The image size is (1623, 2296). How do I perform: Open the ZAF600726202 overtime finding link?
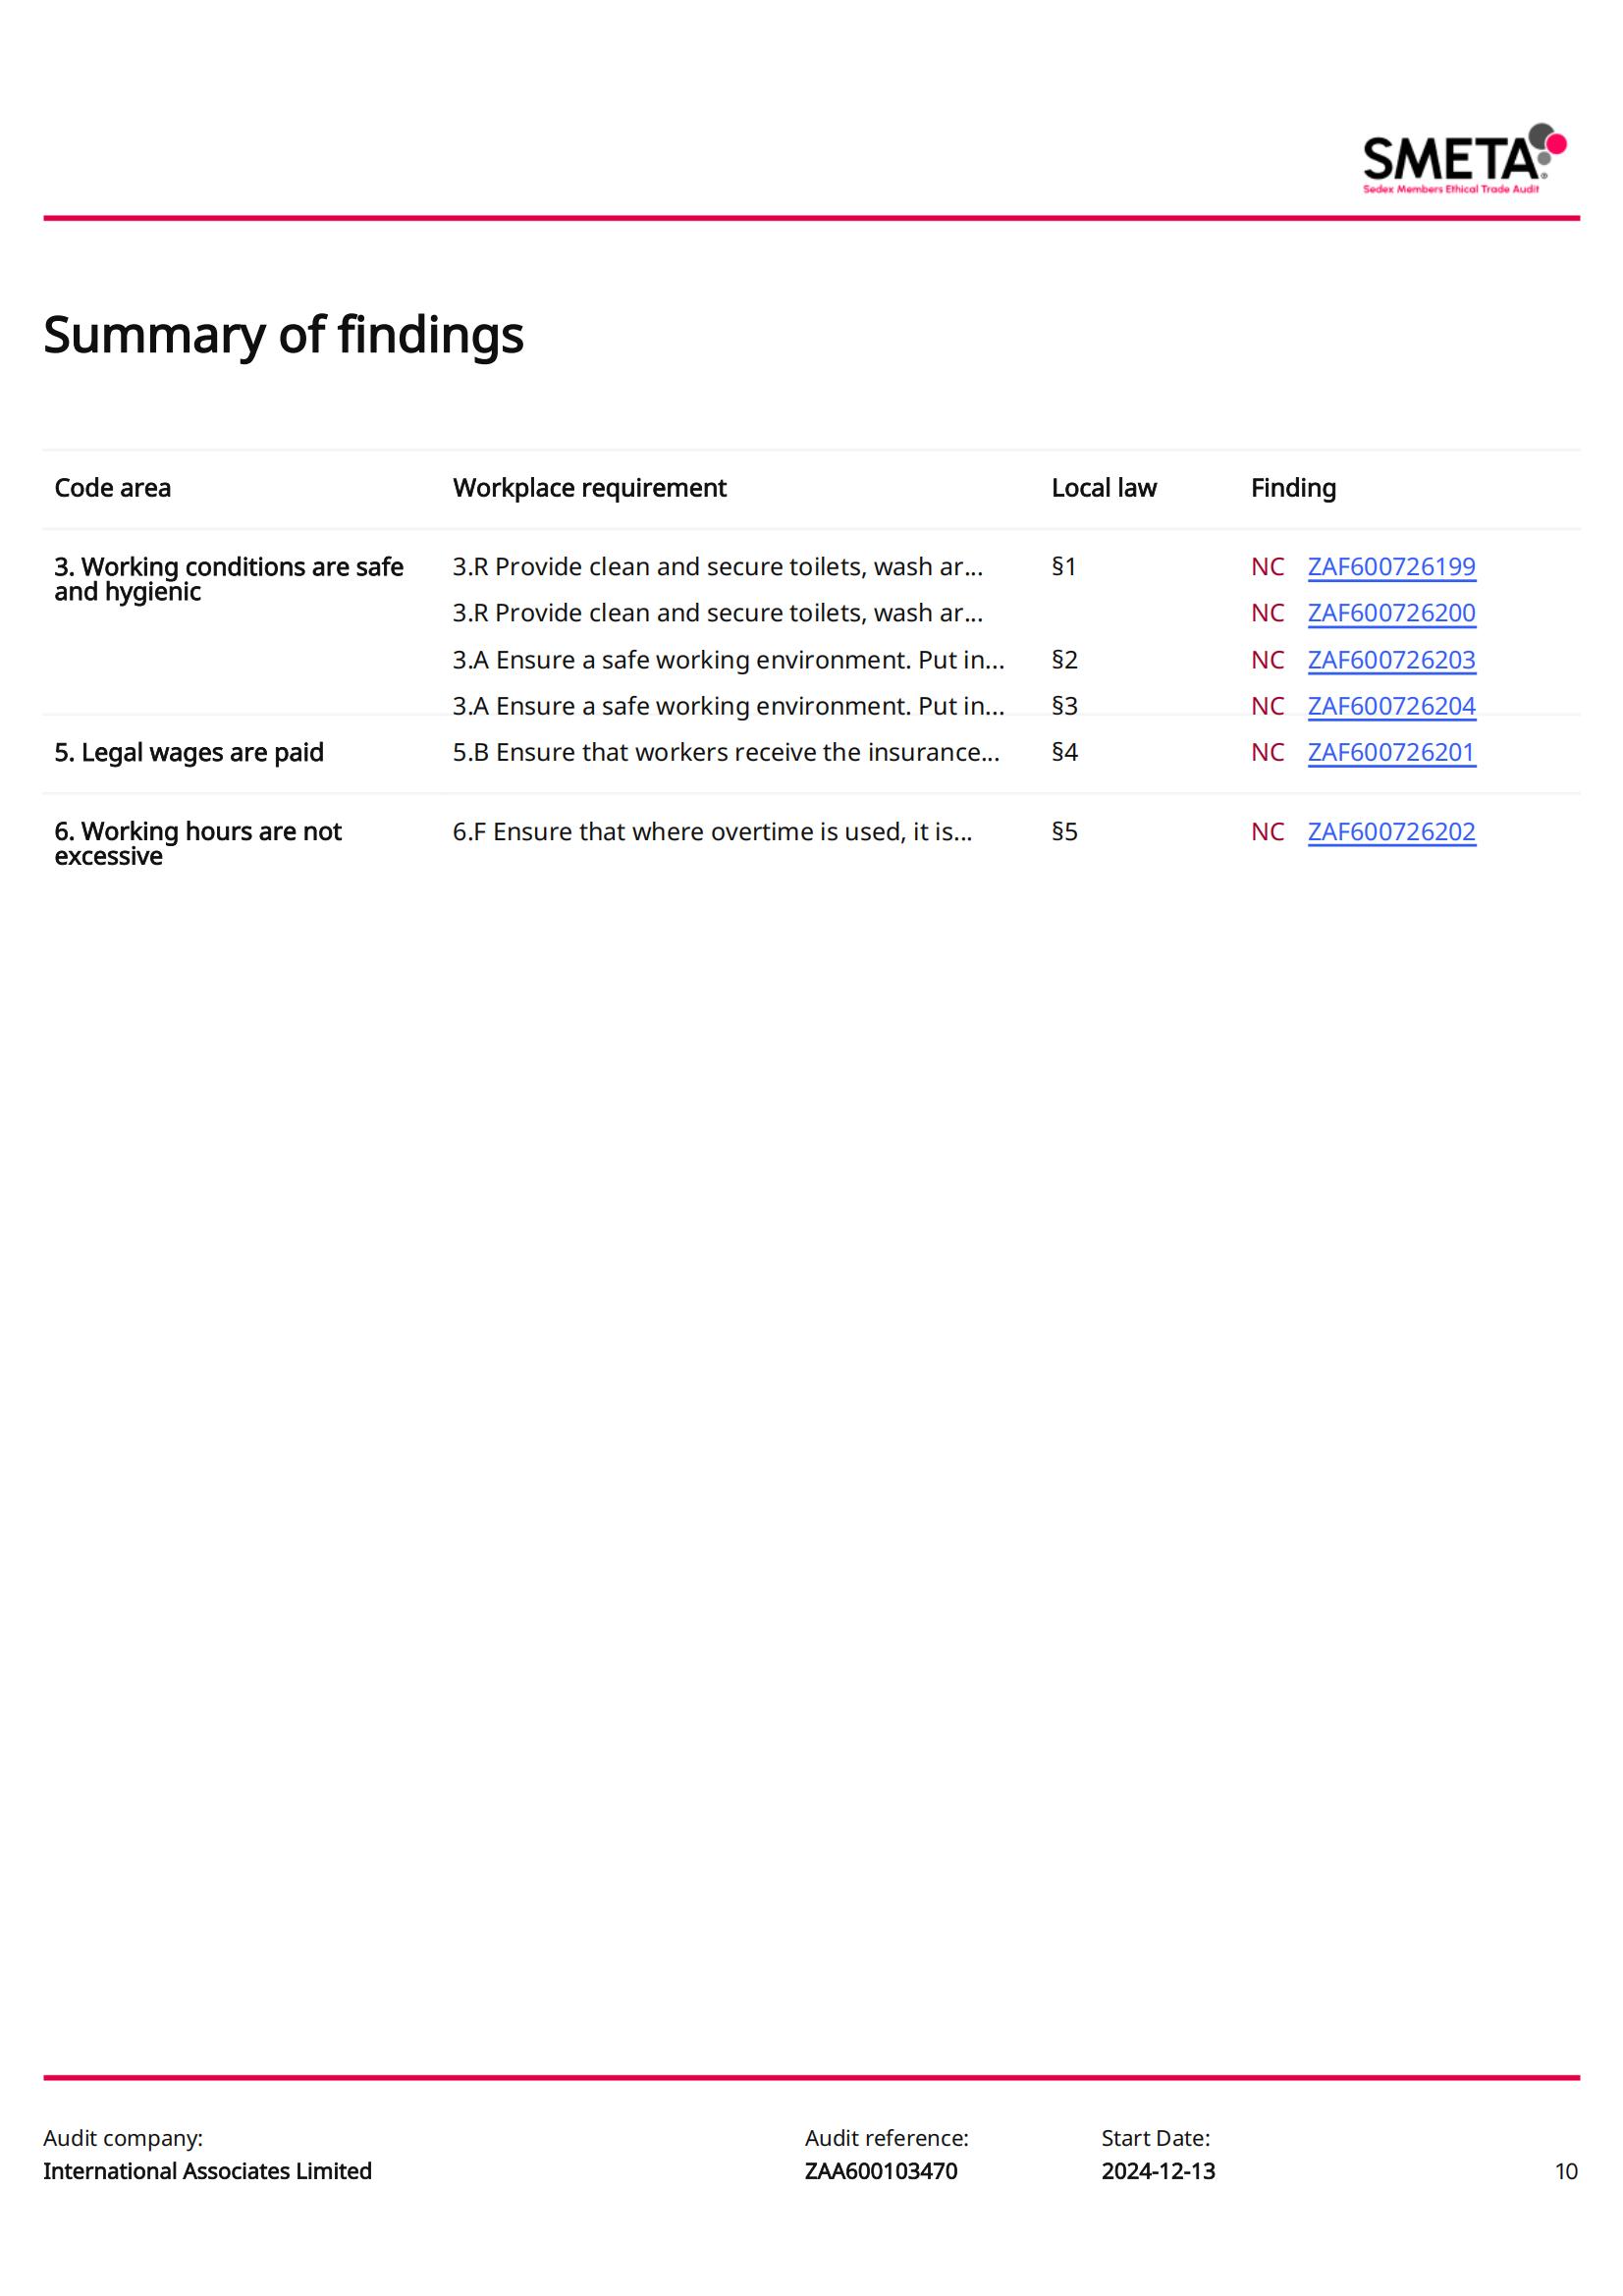coord(1390,831)
